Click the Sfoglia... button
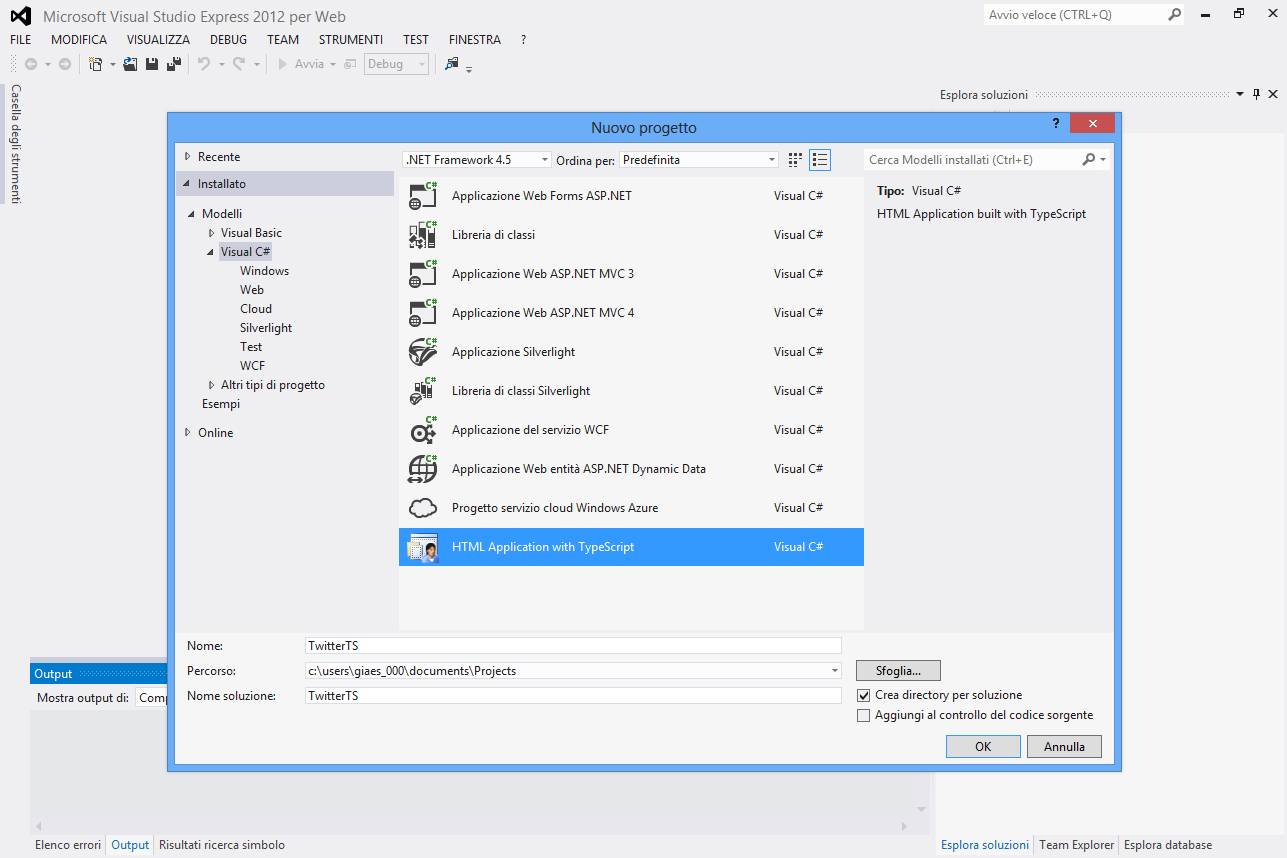This screenshot has width=1287, height=858. (898, 670)
